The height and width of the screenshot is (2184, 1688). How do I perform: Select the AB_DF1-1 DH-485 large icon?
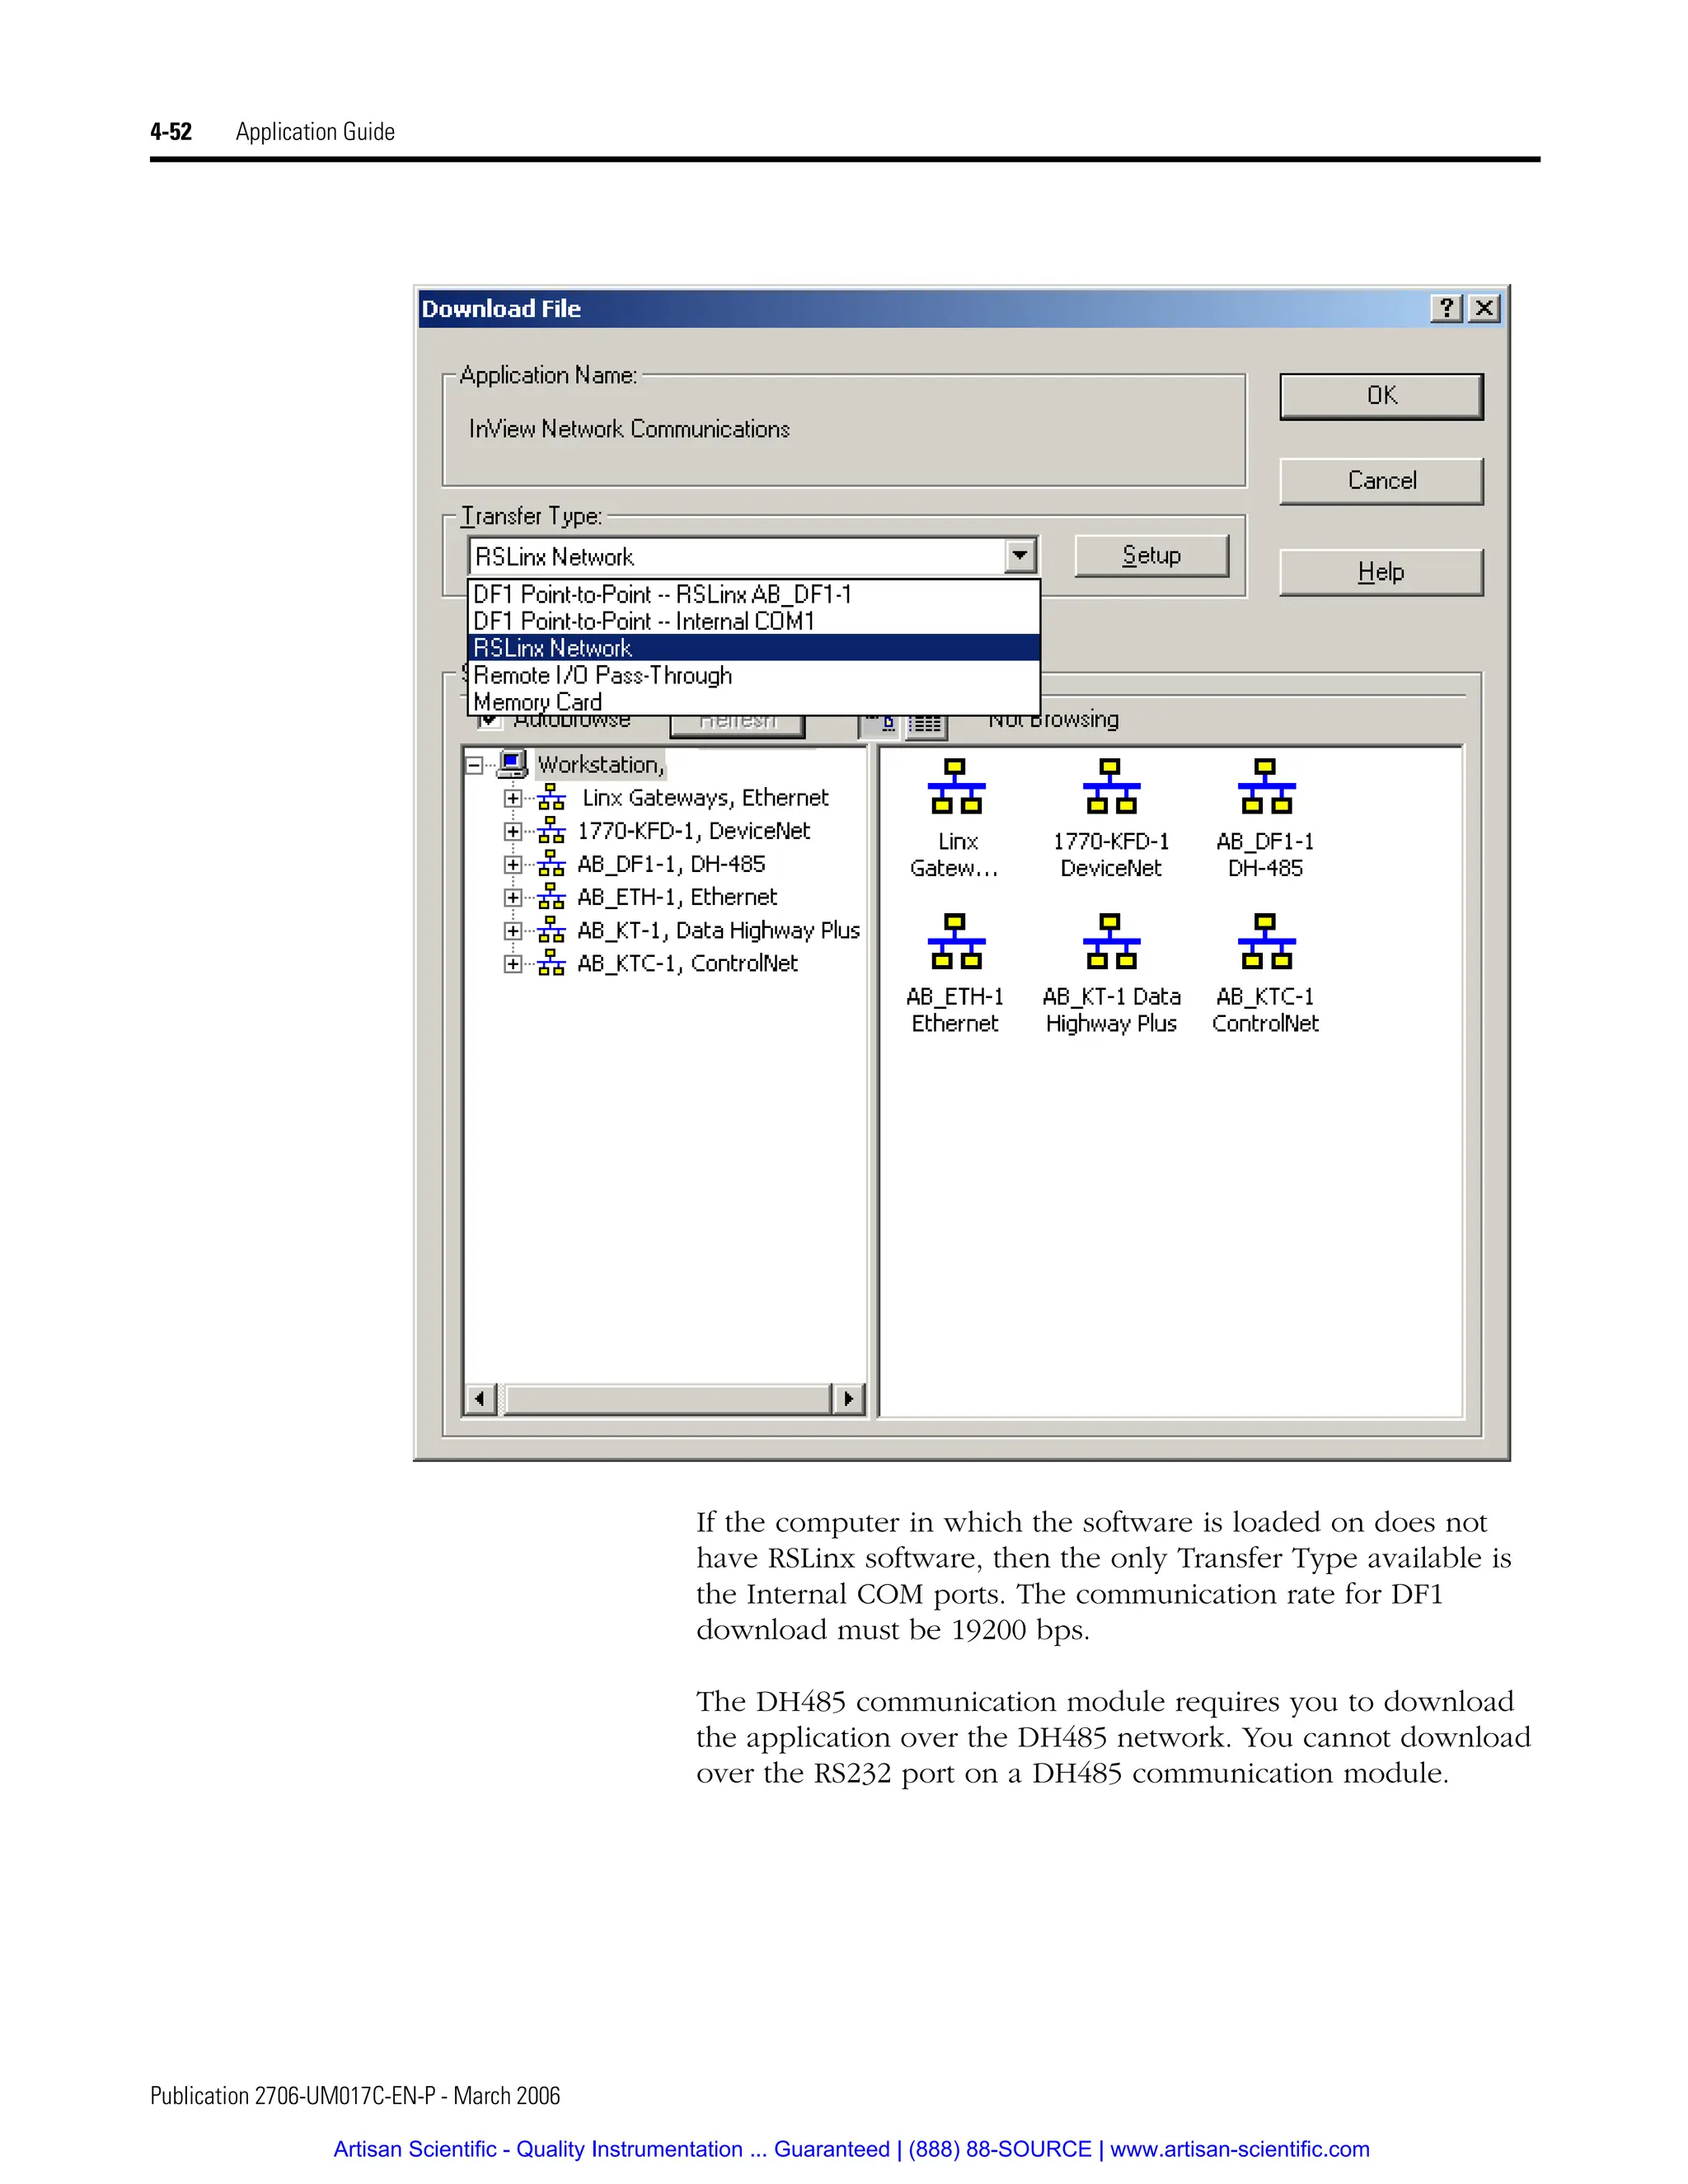point(1266,786)
